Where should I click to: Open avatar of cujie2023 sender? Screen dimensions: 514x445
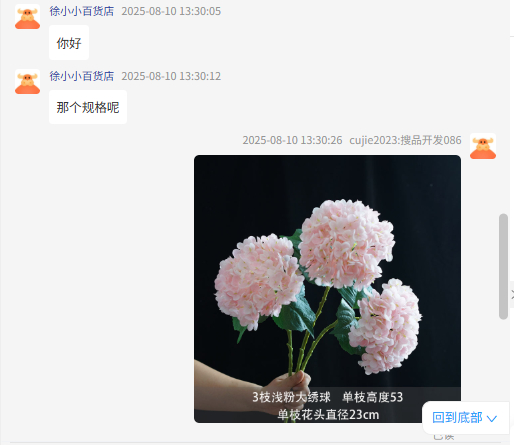(483, 146)
